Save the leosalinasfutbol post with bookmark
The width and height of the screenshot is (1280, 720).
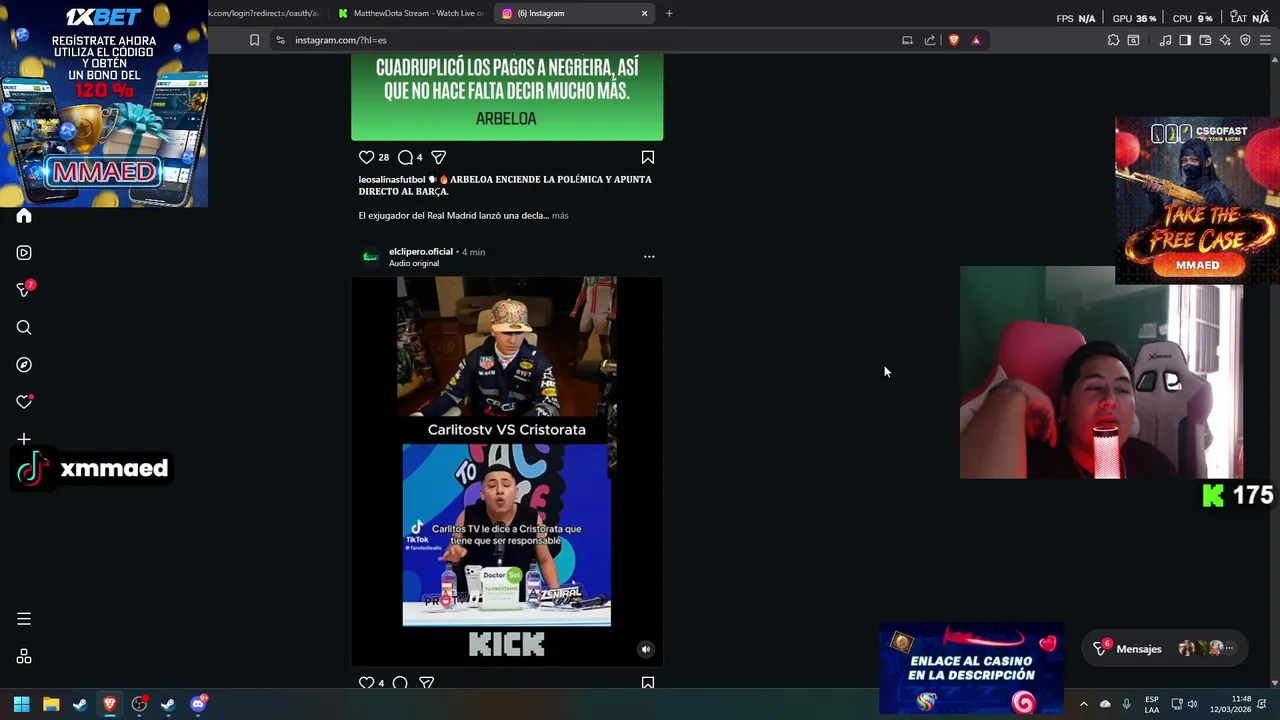(x=648, y=157)
